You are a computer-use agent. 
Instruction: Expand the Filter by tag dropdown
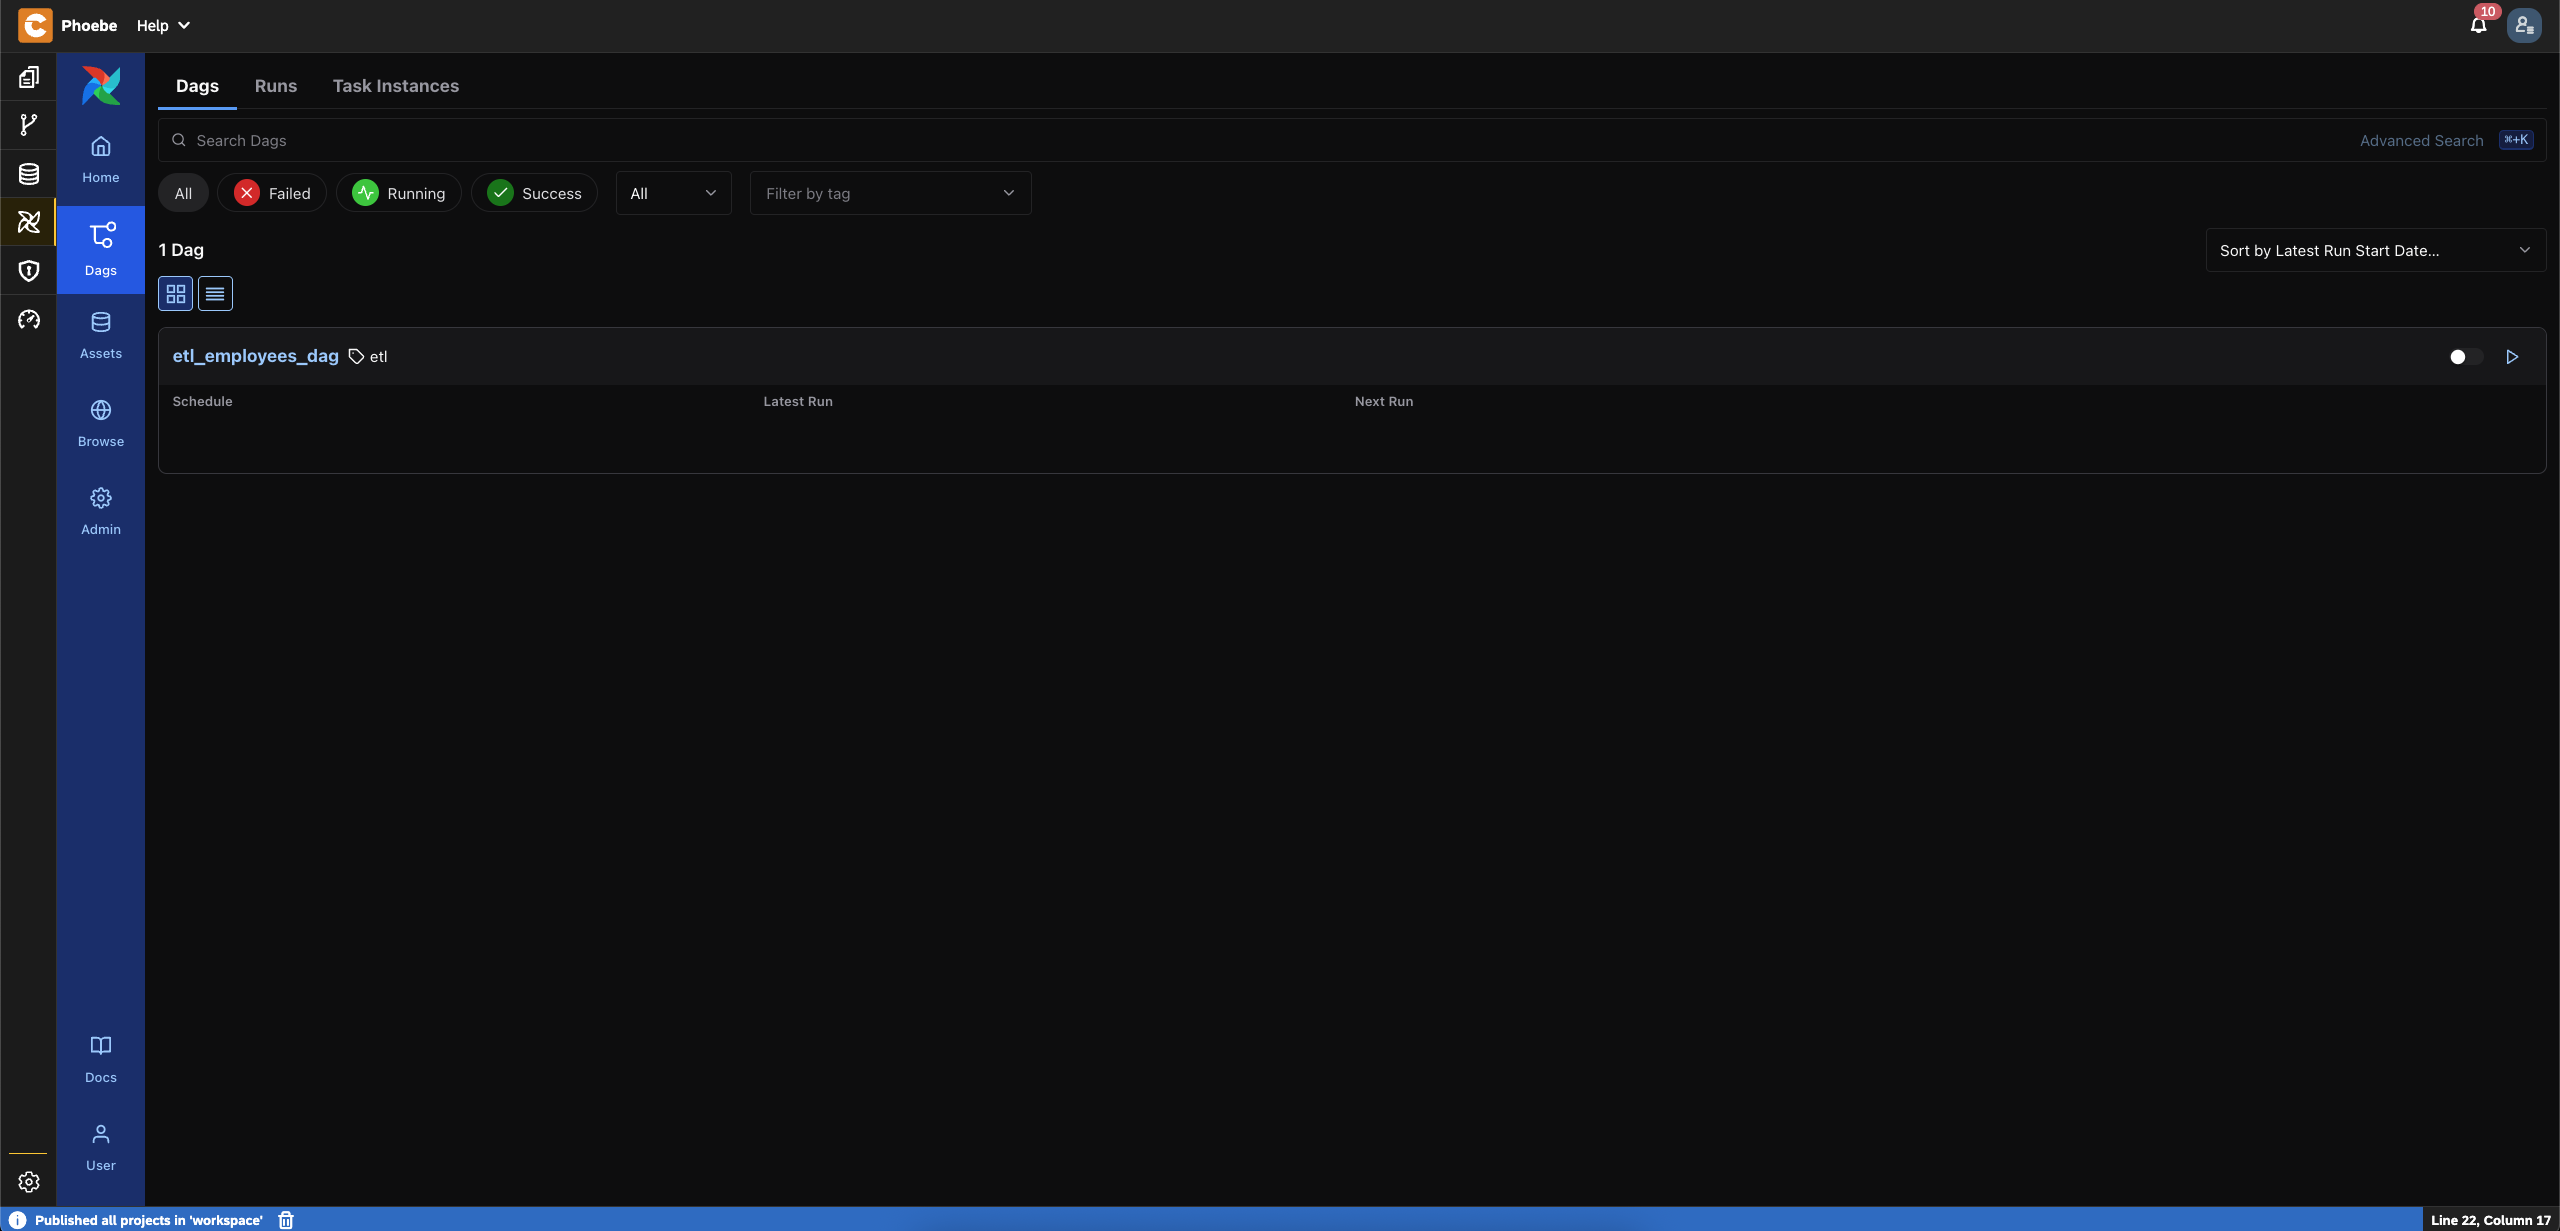coord(890,194)
